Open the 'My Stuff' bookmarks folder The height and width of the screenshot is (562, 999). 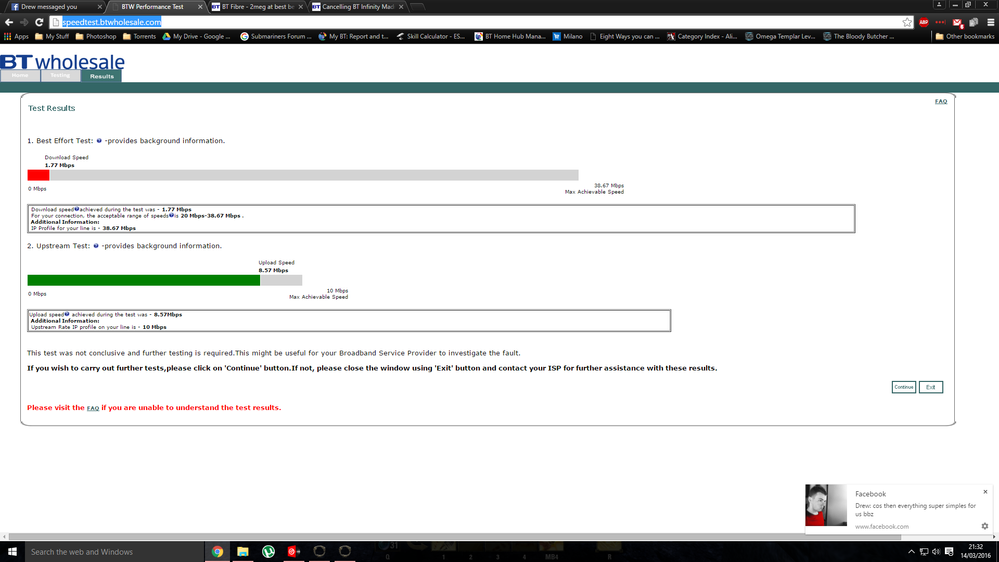(x=52, y=36)
